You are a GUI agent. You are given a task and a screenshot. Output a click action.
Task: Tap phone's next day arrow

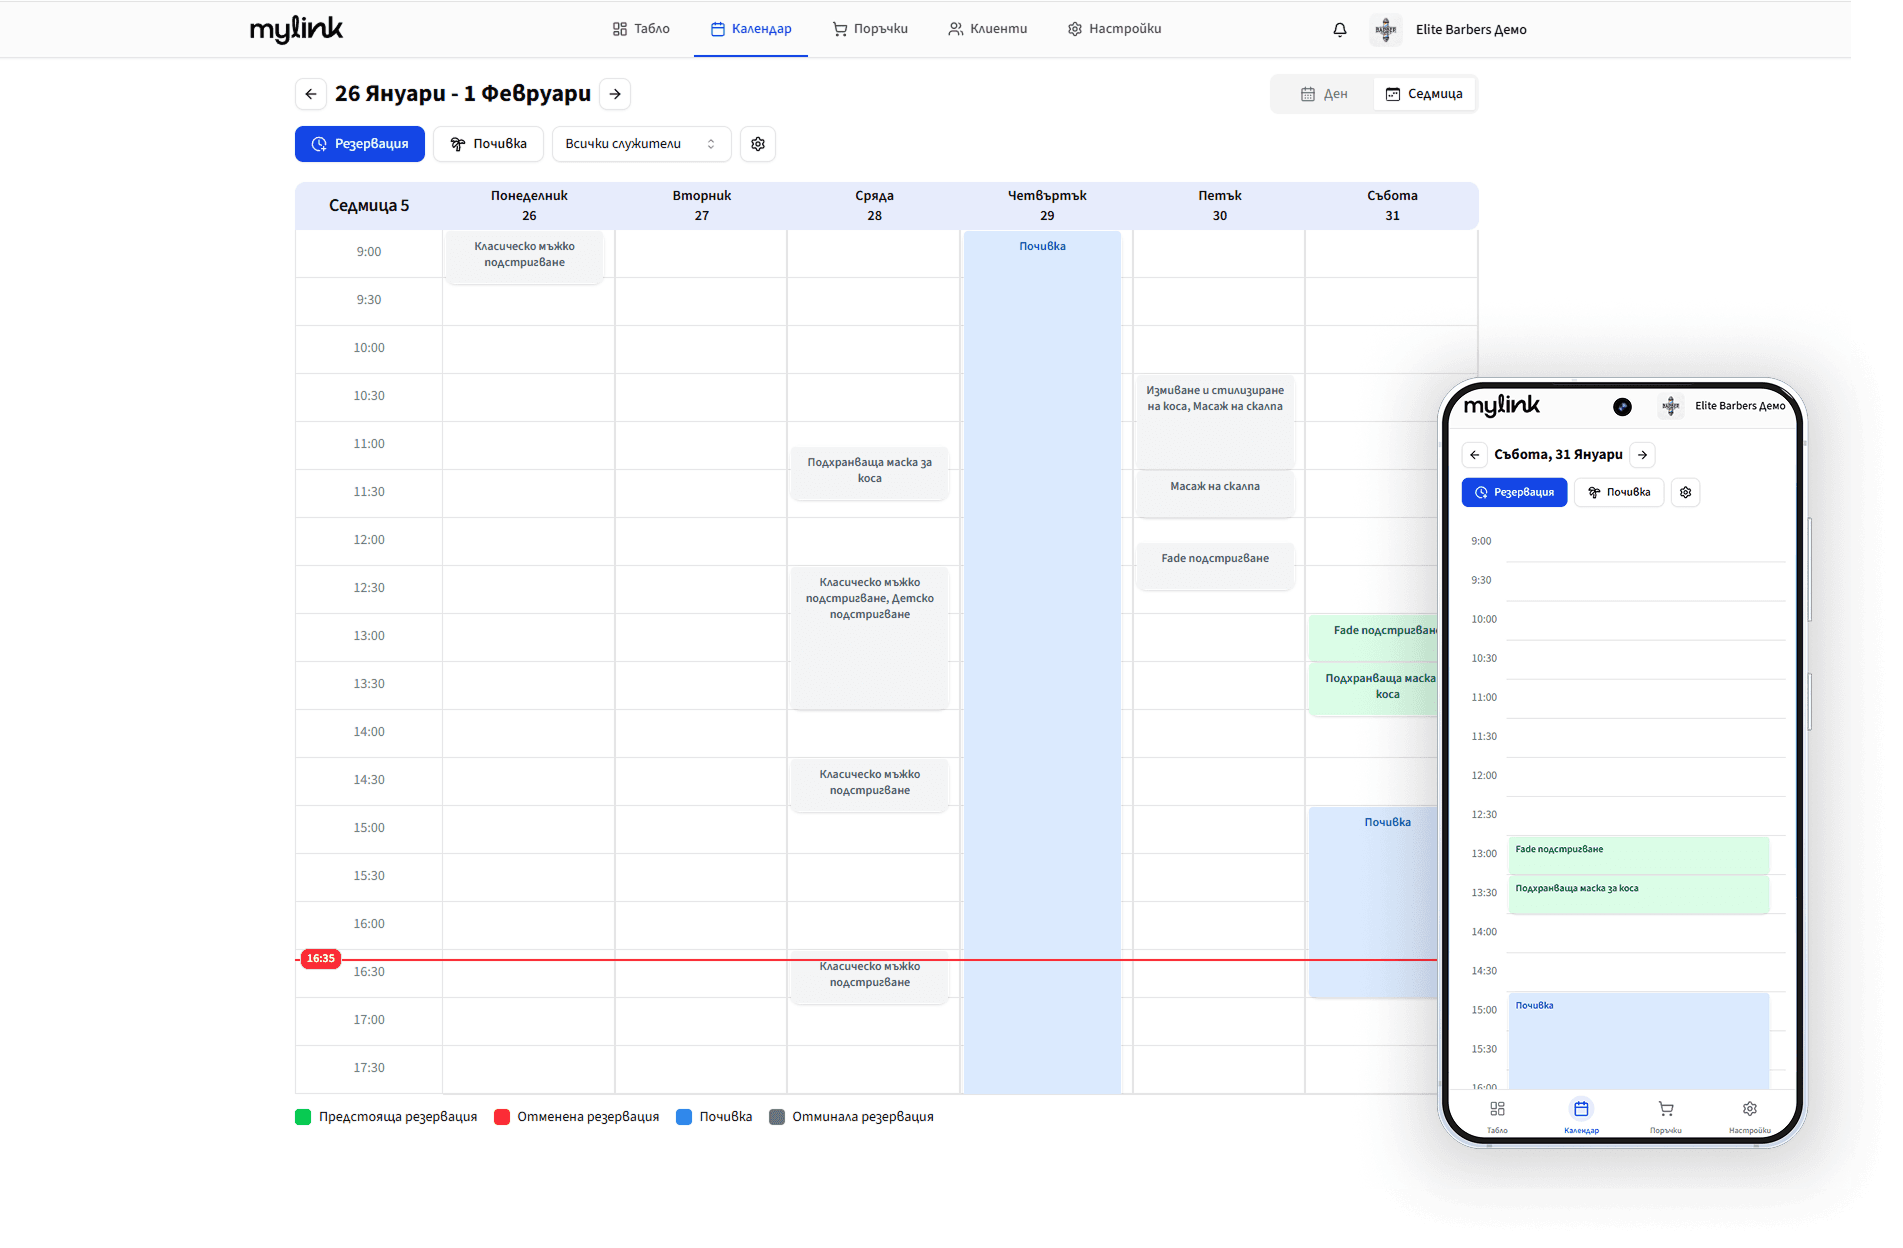click(1642, 455)
